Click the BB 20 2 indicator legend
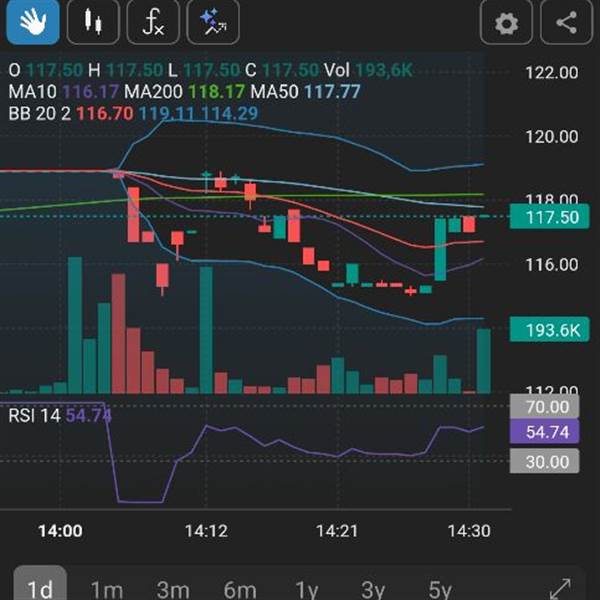 [133, 113]
